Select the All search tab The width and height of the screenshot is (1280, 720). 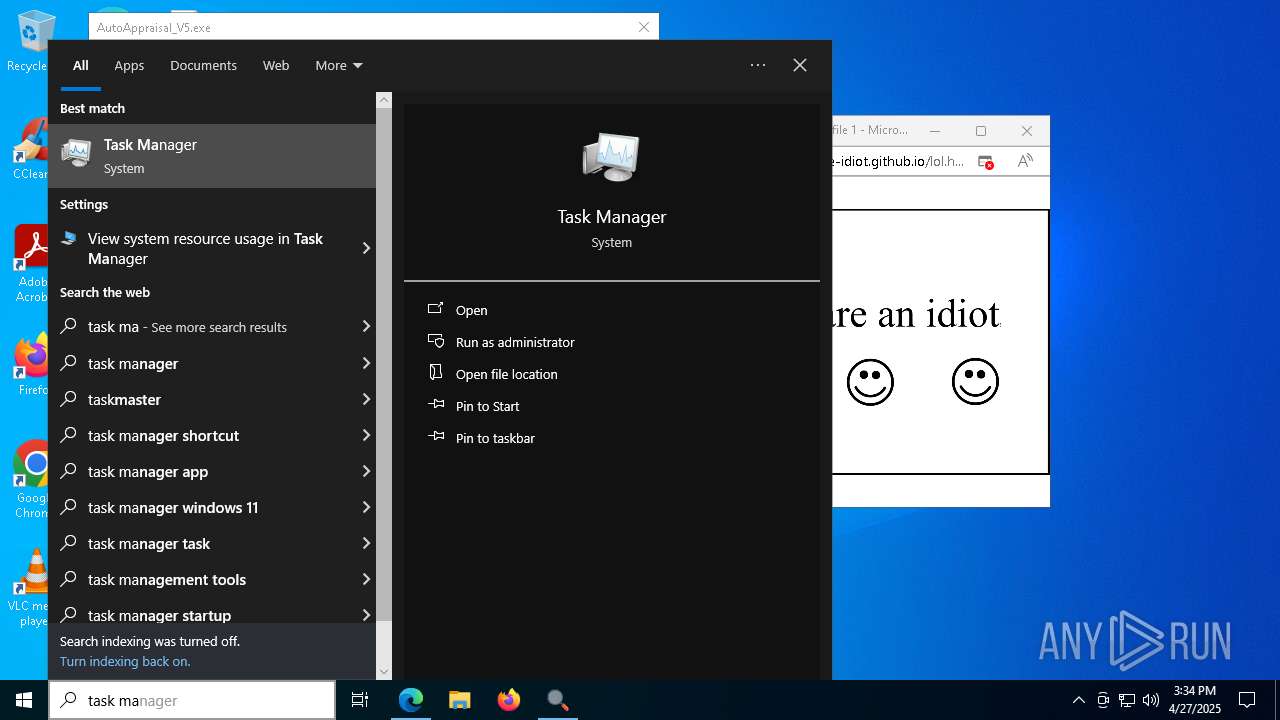[x=80, y=65]
